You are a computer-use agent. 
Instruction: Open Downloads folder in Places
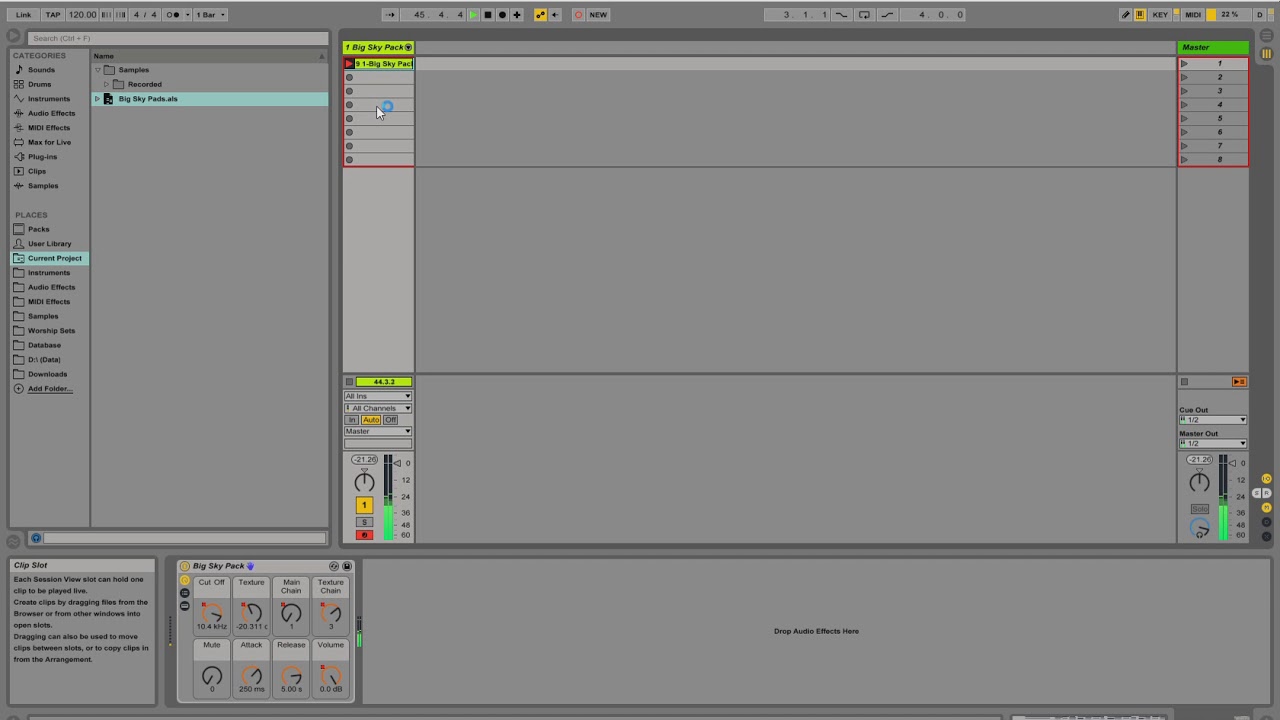[47, 374]
